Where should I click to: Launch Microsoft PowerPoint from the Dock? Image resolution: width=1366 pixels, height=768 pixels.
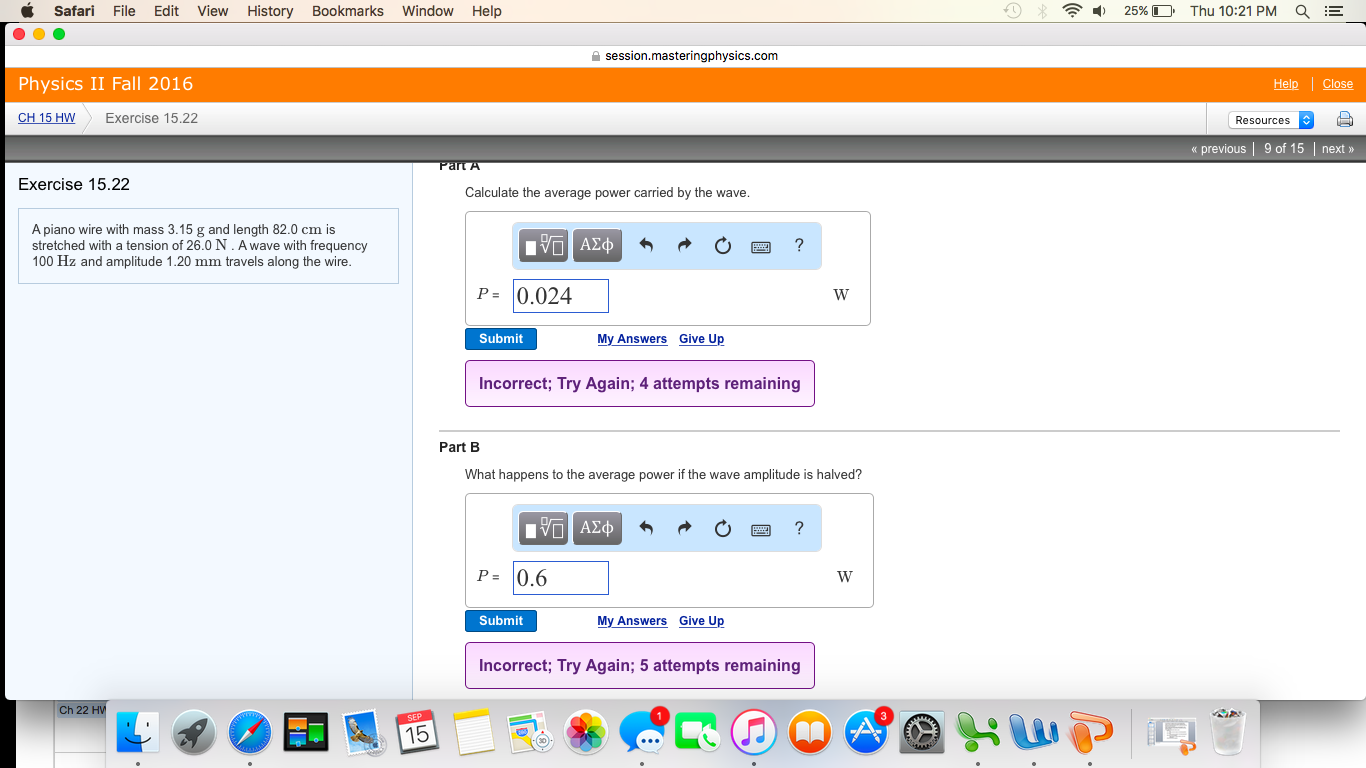(1090, 734)
